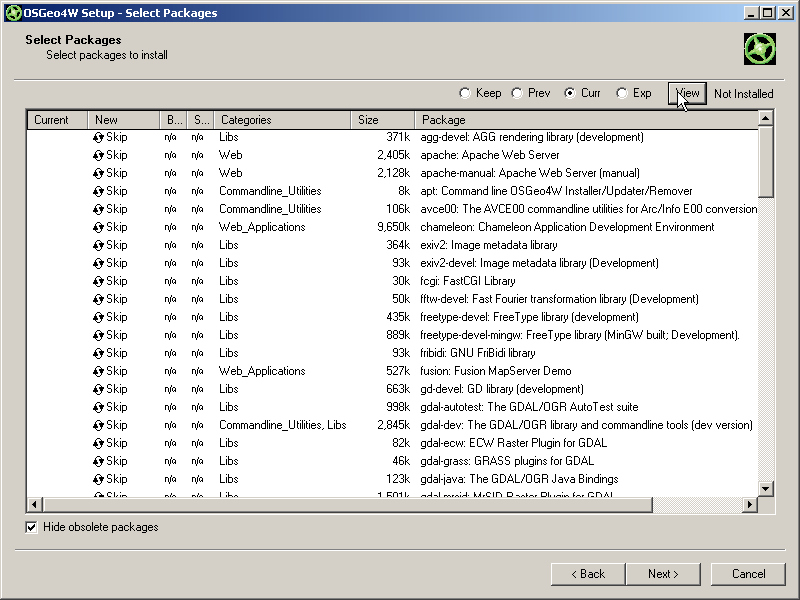Click the Categories column header
The width and height of the screenshot is (800, 600).
(x=282, y=120)
